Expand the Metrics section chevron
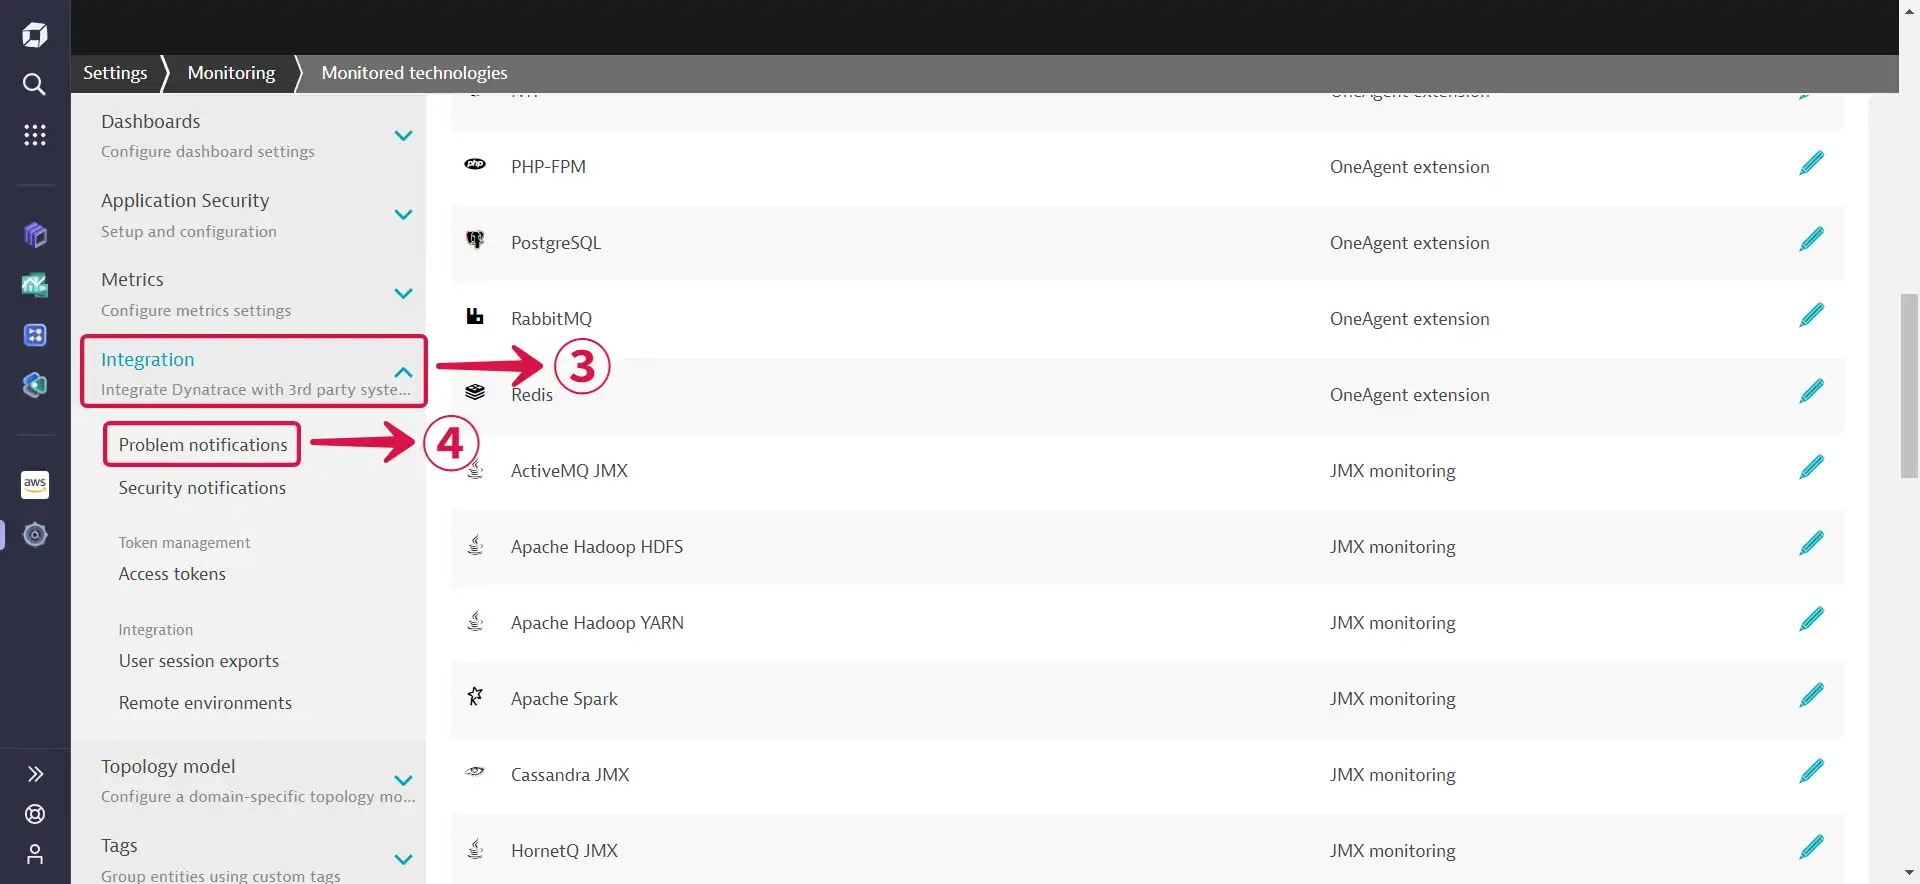Viewport: 1920px width, 884px height. pos(403,294)
